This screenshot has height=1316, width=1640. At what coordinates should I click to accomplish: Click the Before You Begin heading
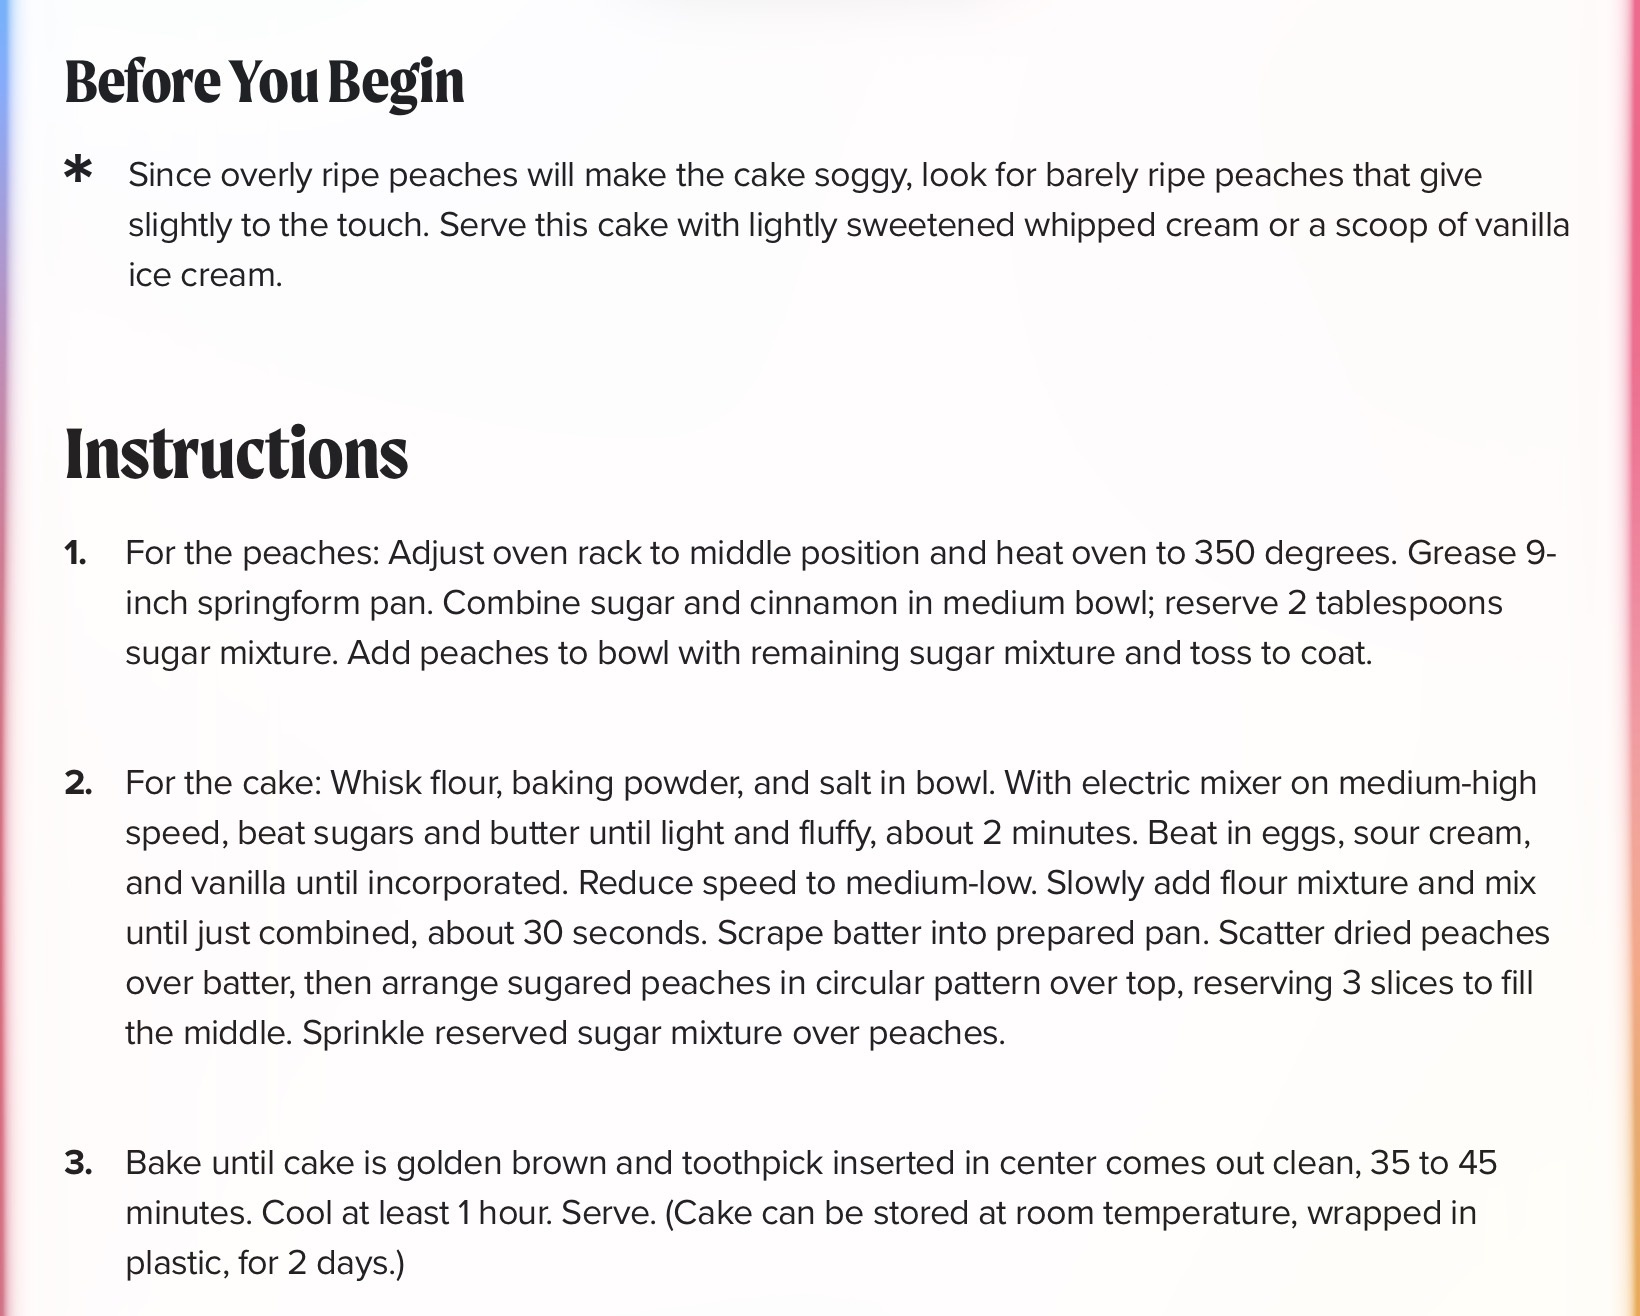[x=265, y=83]
